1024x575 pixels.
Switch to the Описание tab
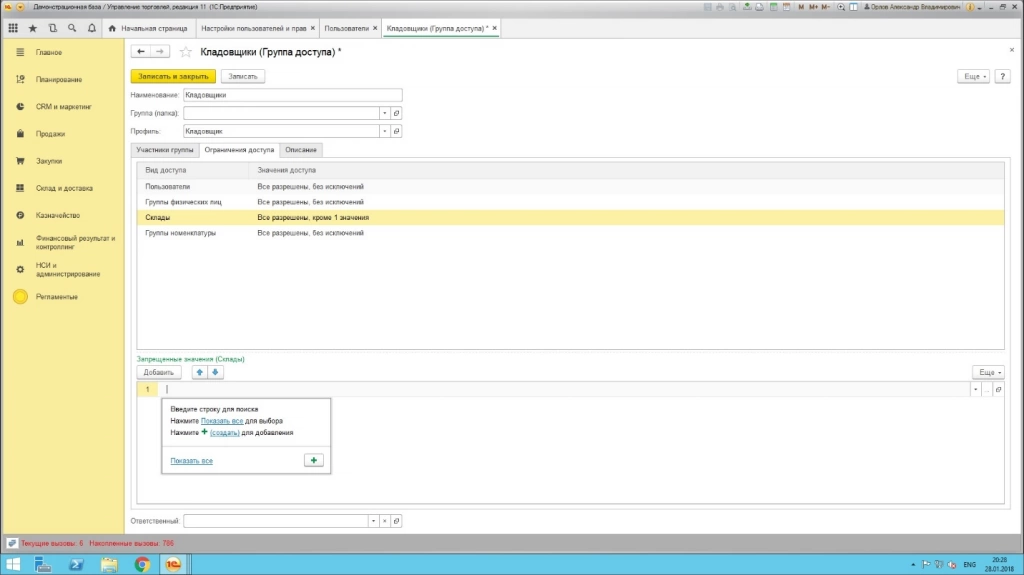(x=300, y=150)
